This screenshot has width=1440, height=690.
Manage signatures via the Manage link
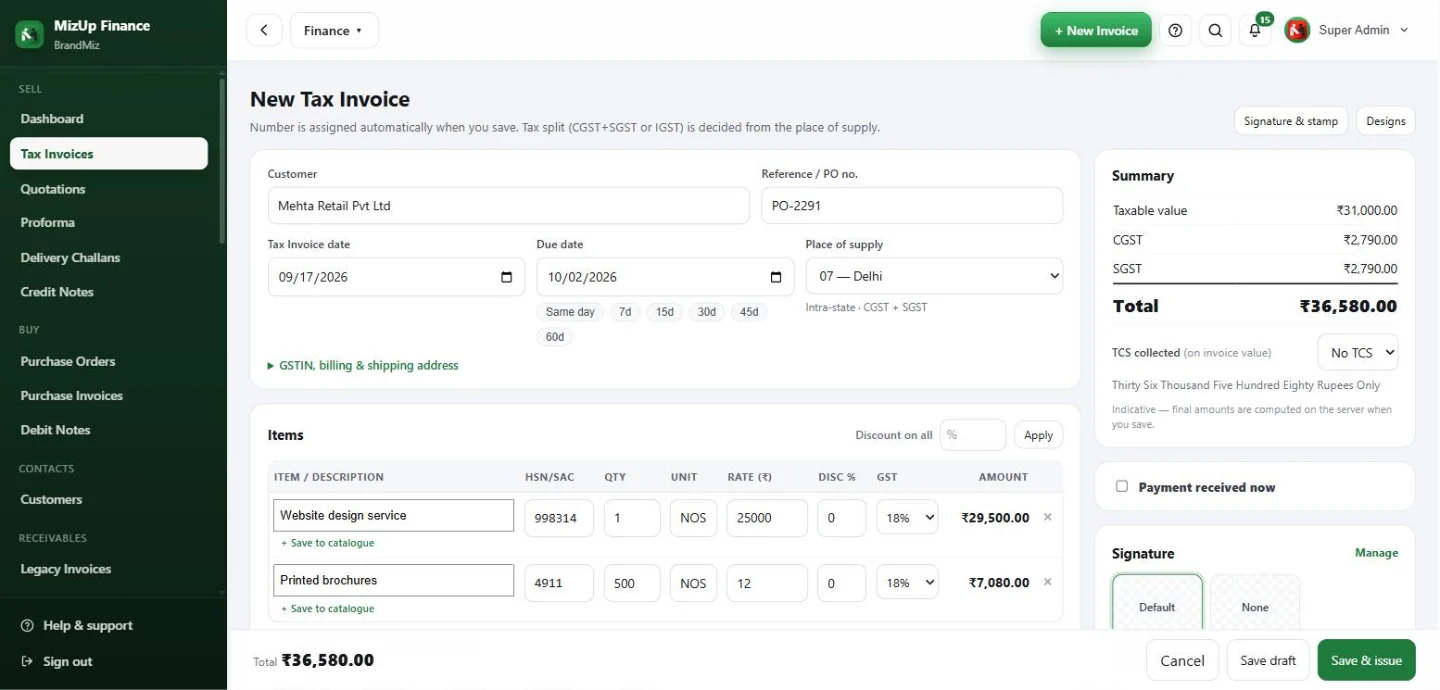[1376, 553]
